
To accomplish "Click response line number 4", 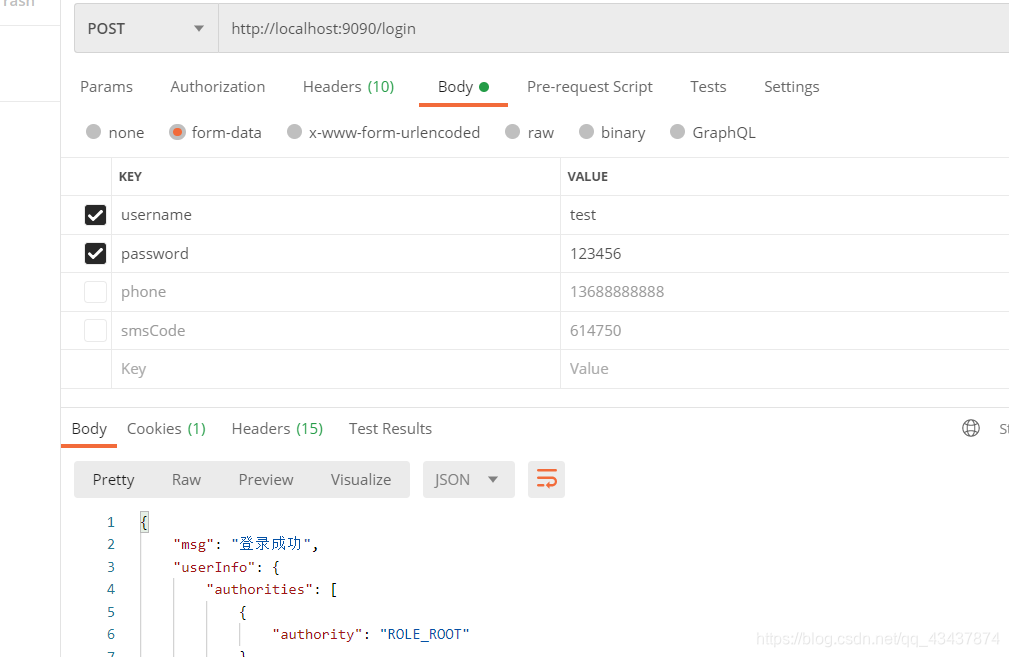I will pos(111,589).
